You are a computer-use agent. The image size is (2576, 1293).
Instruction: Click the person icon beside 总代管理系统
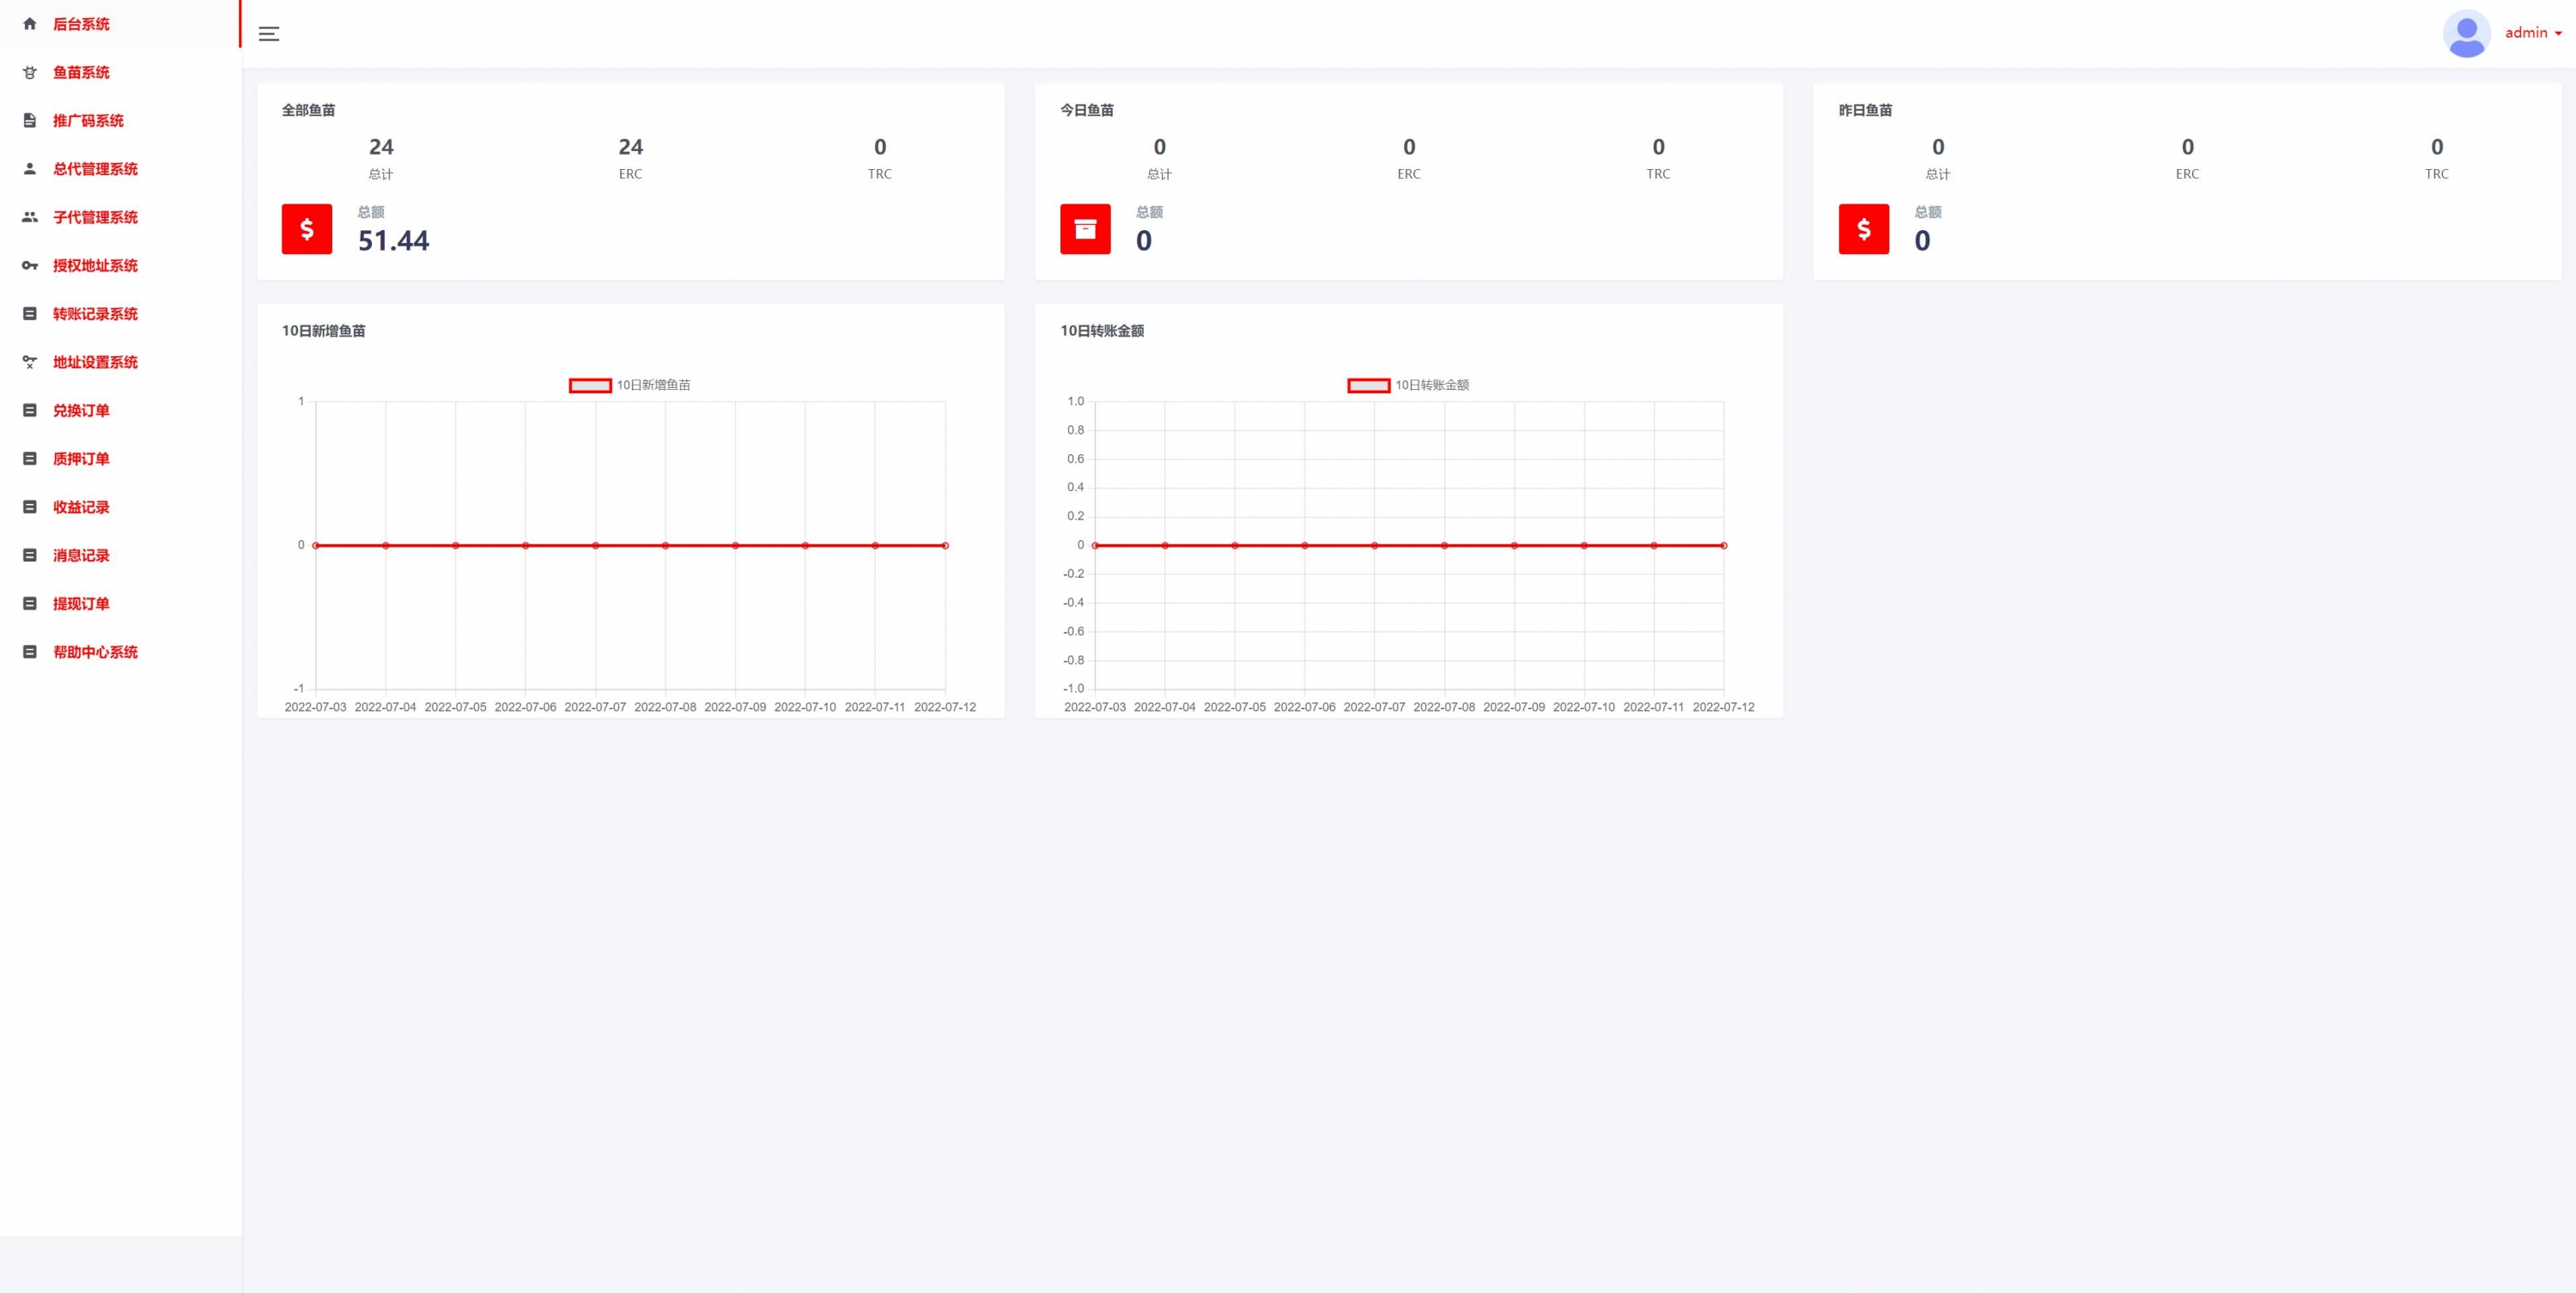tap(30, 169)
